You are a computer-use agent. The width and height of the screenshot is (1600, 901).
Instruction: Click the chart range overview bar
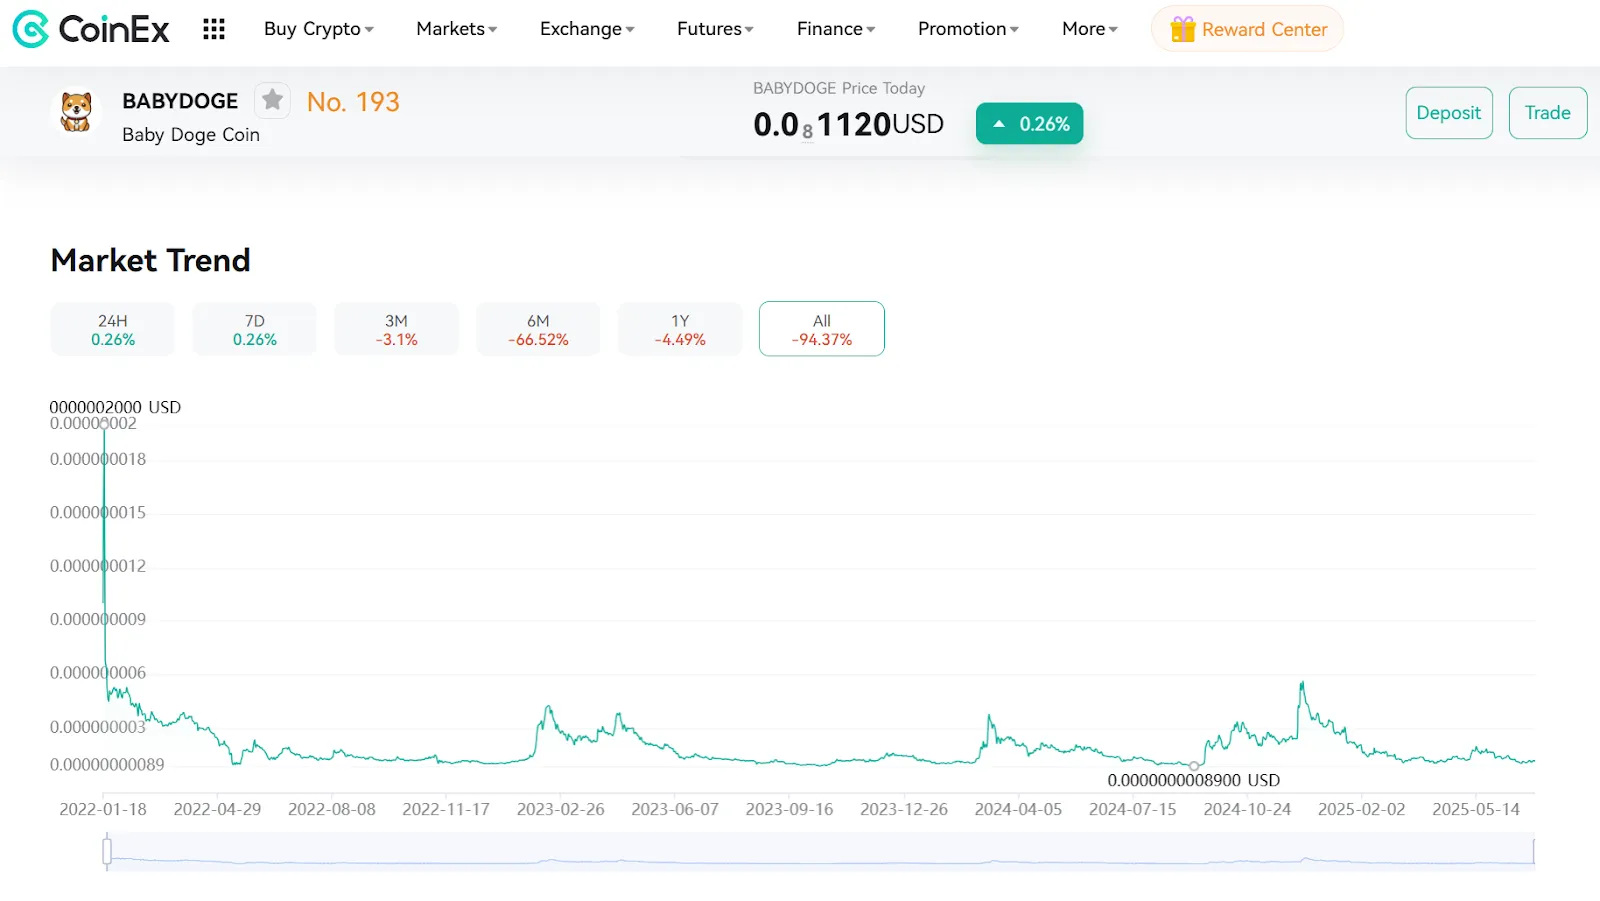(x=820, y=851)
